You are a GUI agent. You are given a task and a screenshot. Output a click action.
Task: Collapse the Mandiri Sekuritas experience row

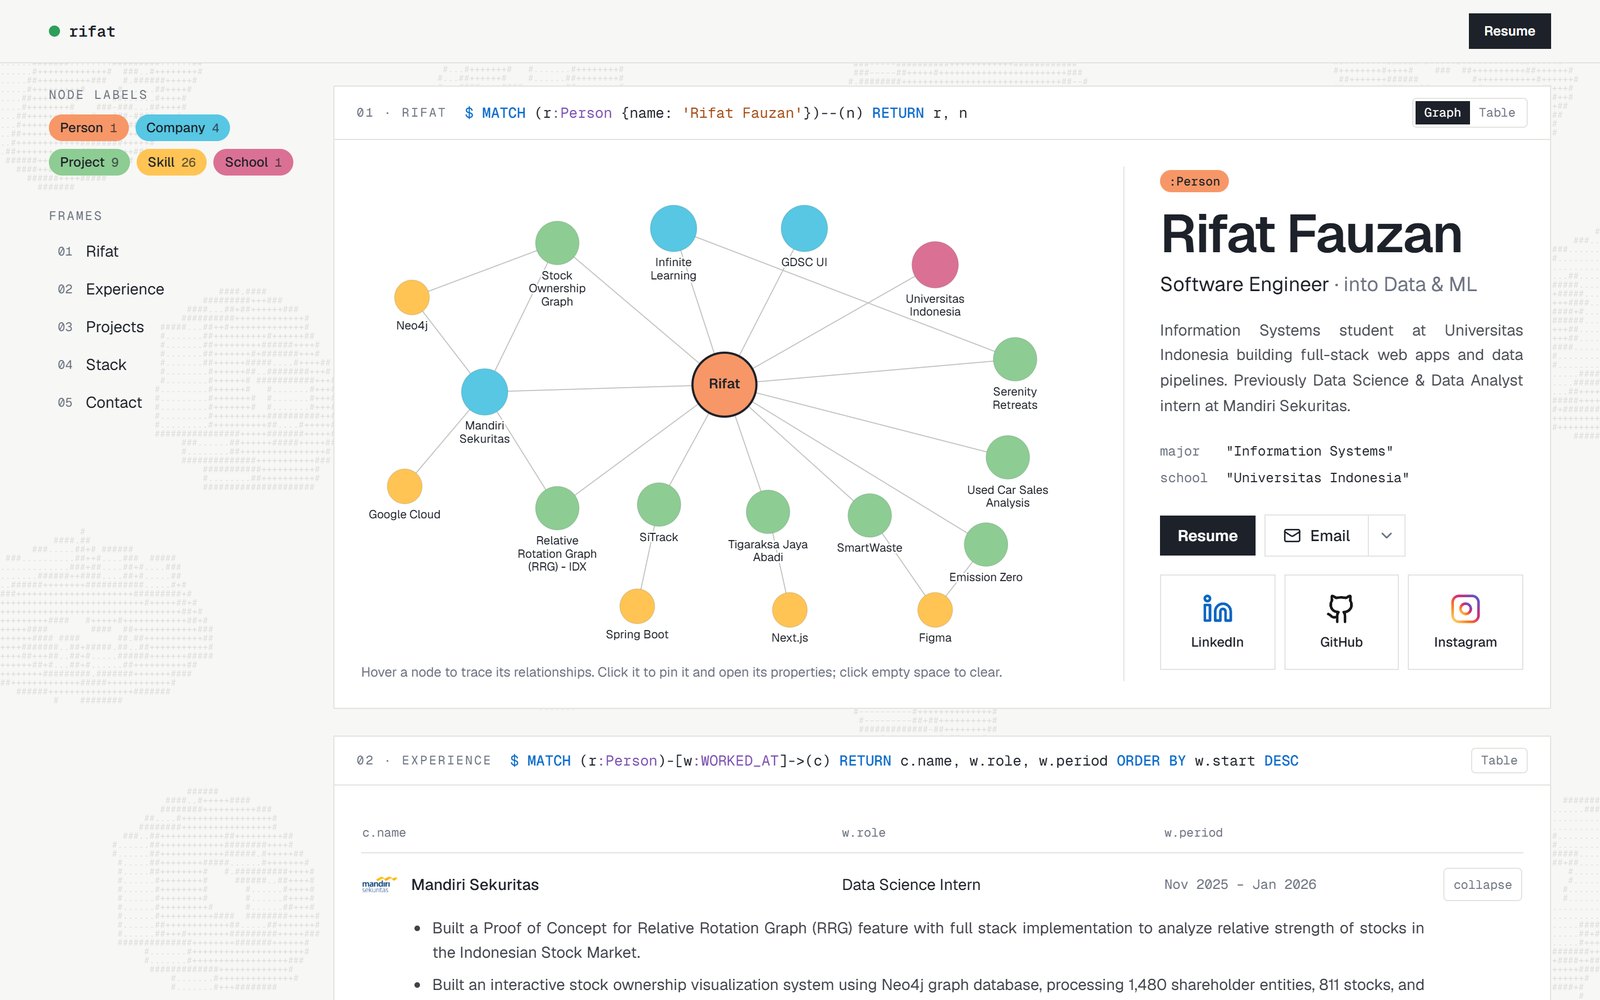tap(1482, 885)
